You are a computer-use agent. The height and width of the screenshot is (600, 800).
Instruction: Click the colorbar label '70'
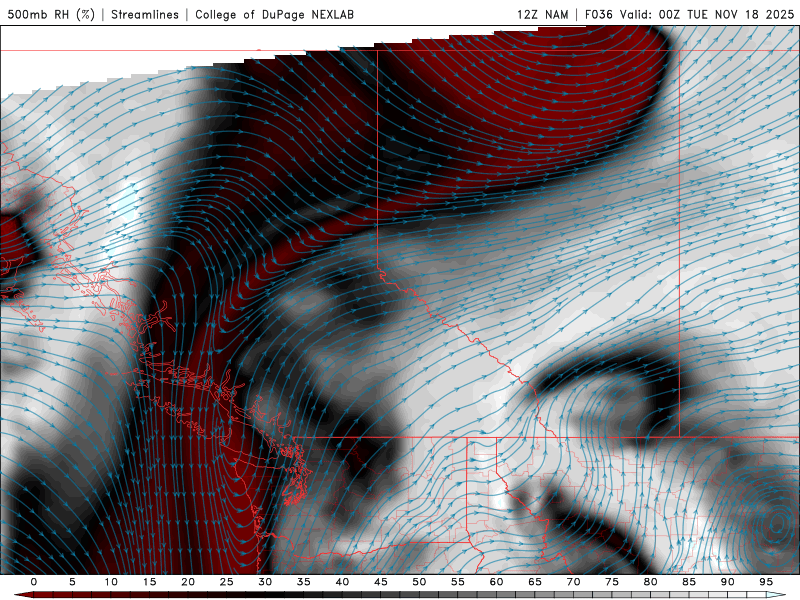click(x=573, y=582)
